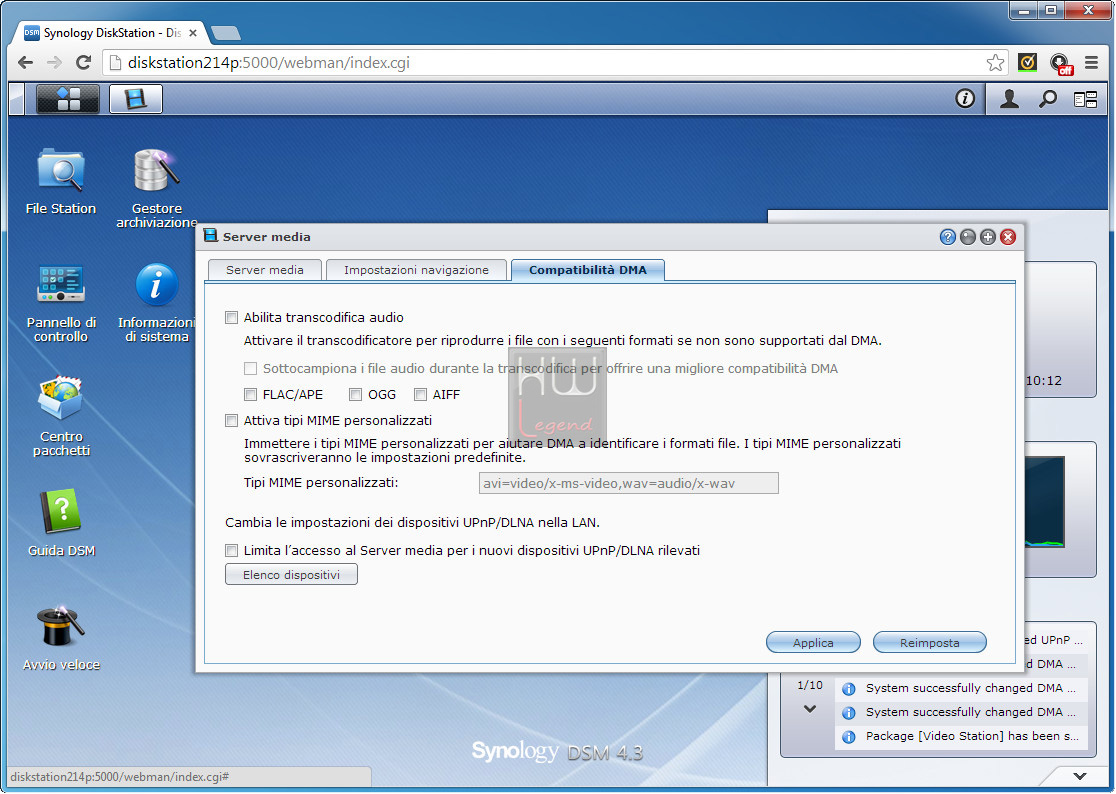Toggle widgets panel icon
Image resolution: width=1116 pixels, height=794 pixels.
[x=1085, y=100]
